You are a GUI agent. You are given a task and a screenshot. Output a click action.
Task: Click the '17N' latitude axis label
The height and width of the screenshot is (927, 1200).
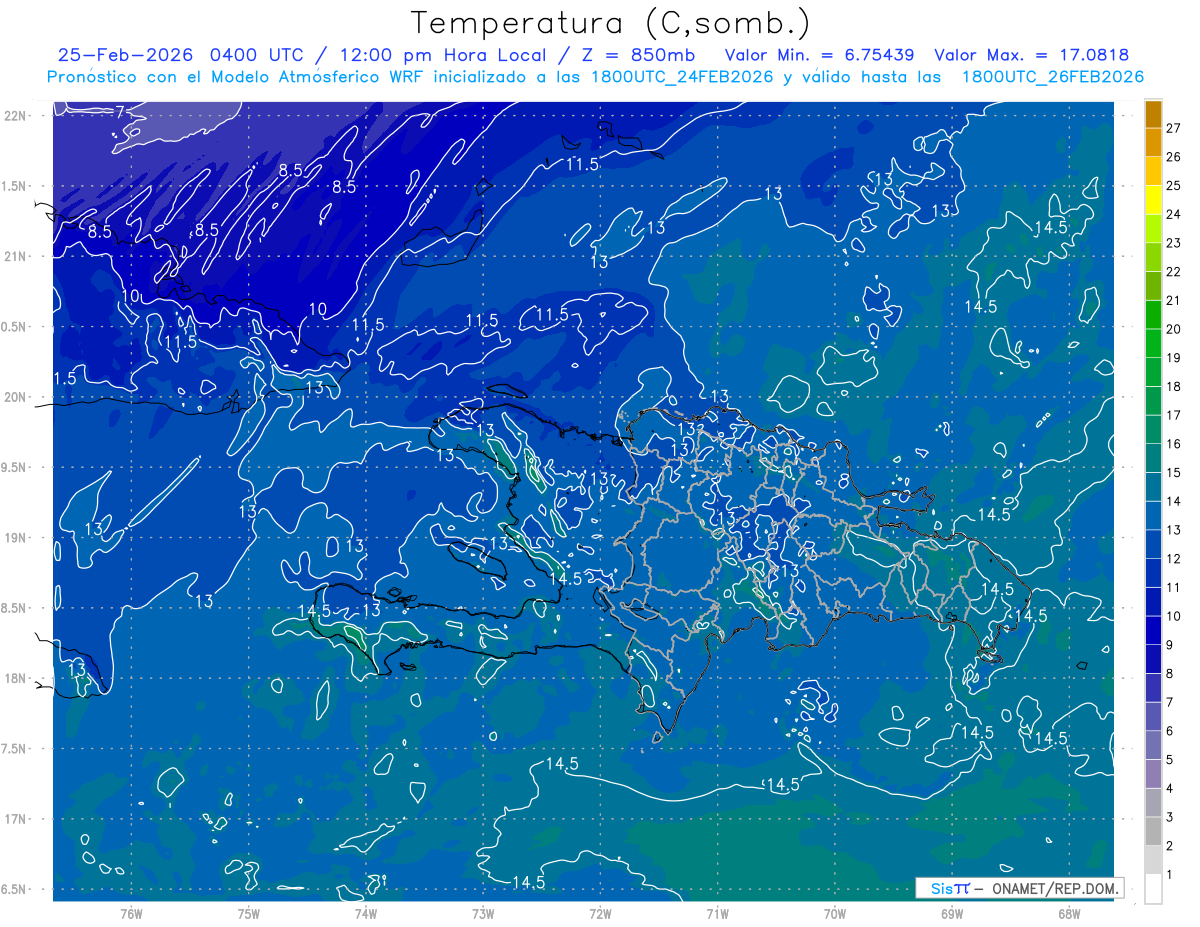click(15, 820)
